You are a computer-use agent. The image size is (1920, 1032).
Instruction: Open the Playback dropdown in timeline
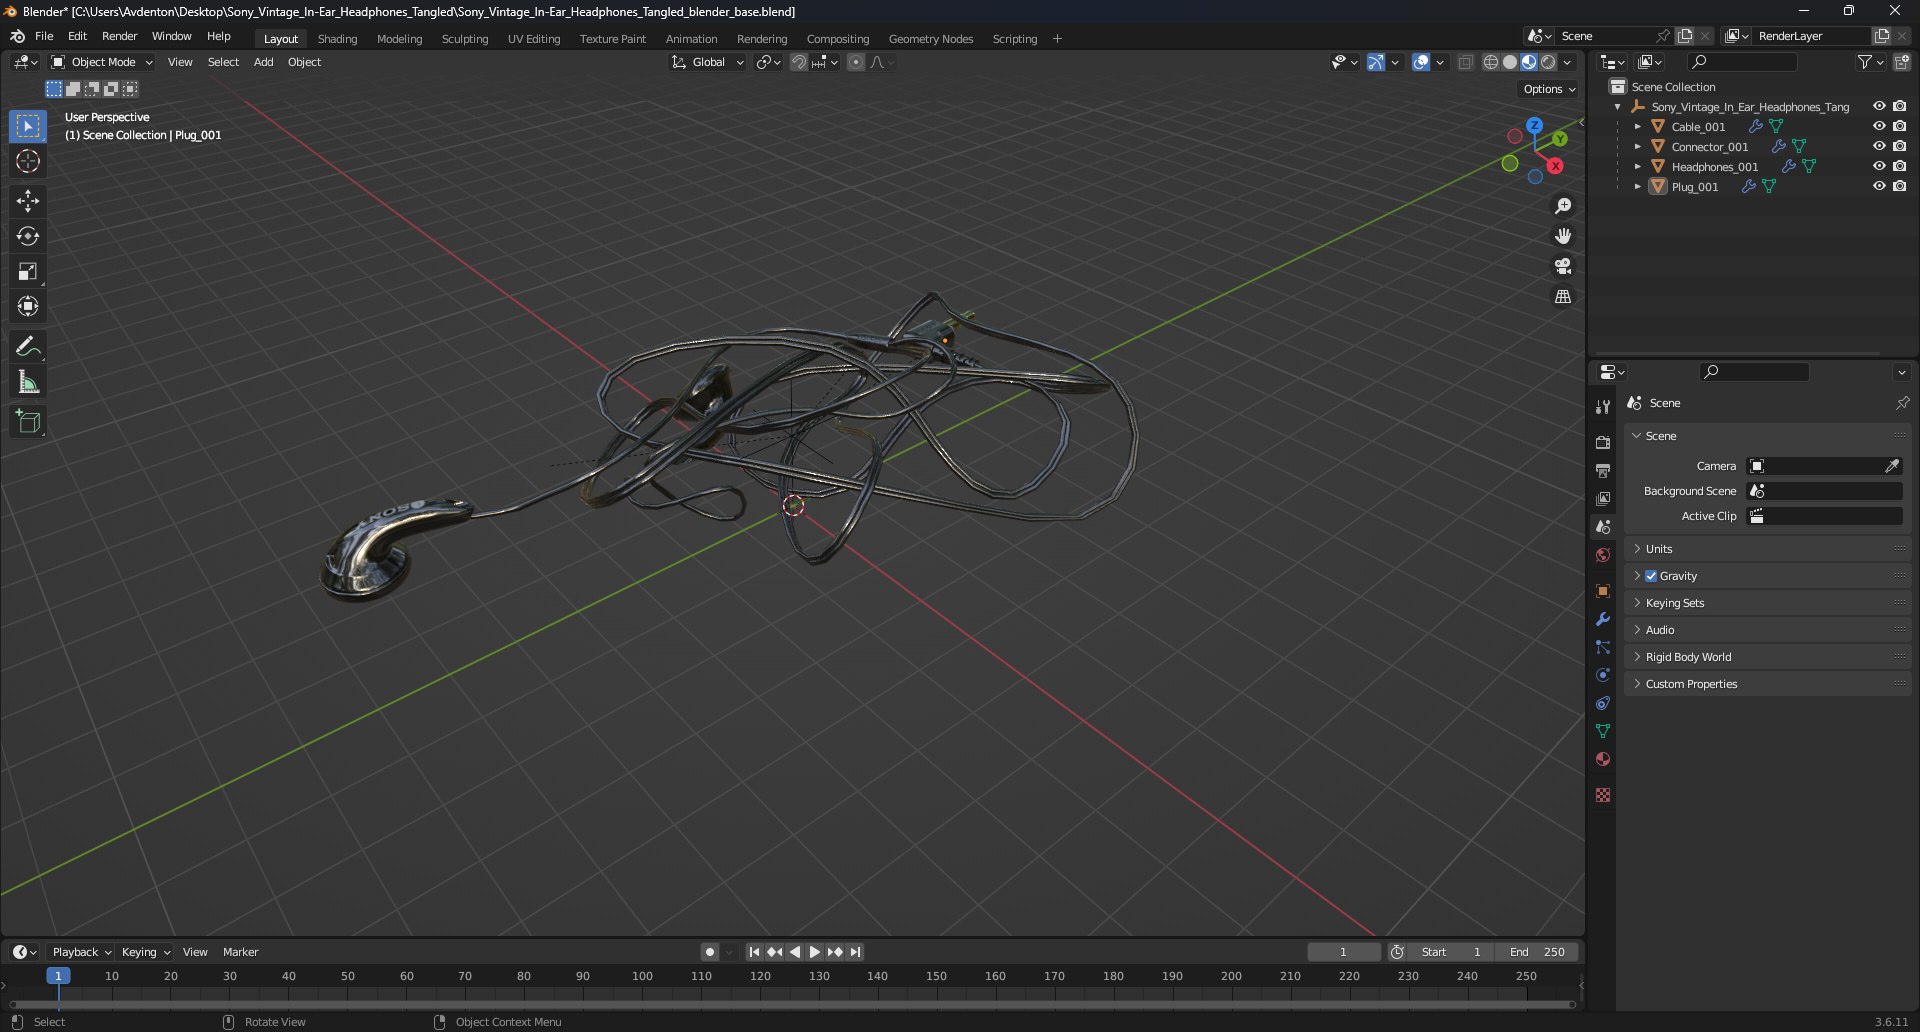coord(80,952)
